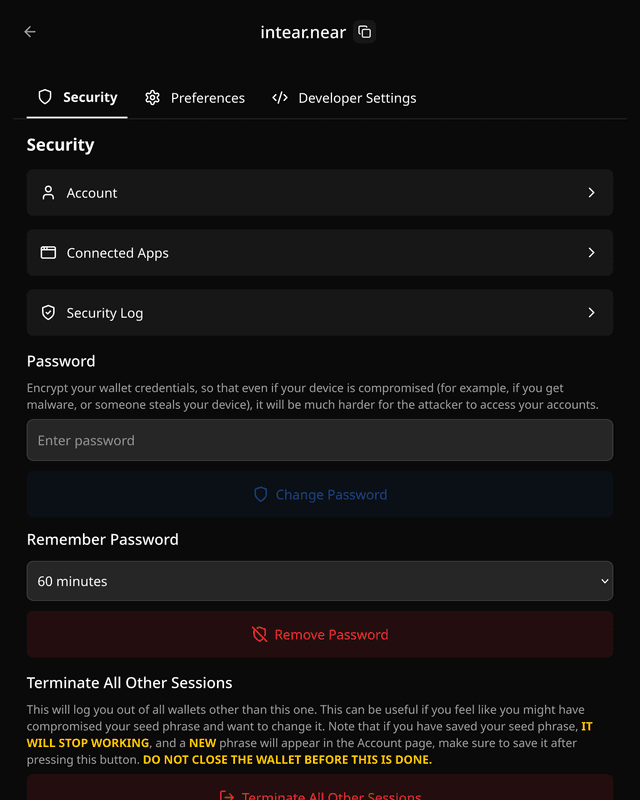Click the shield-check icon beside Security Log
The height and width of the screenshot is (800, 640).
(48, 312)
